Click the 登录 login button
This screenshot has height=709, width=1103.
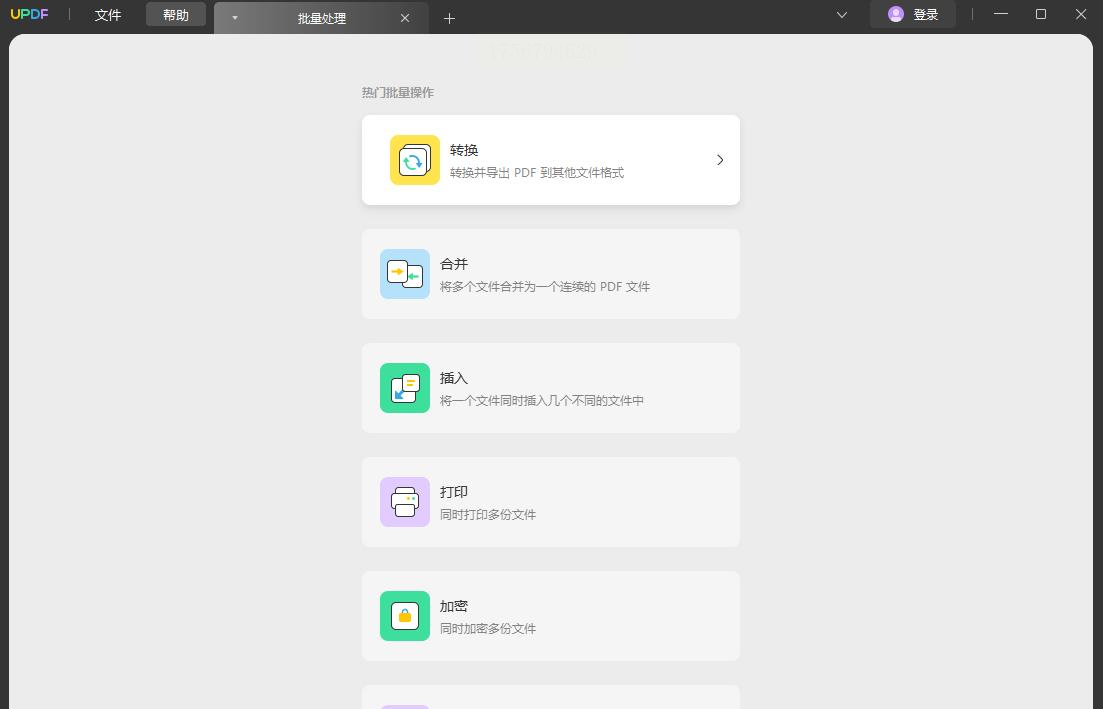(x=913, y=14)
